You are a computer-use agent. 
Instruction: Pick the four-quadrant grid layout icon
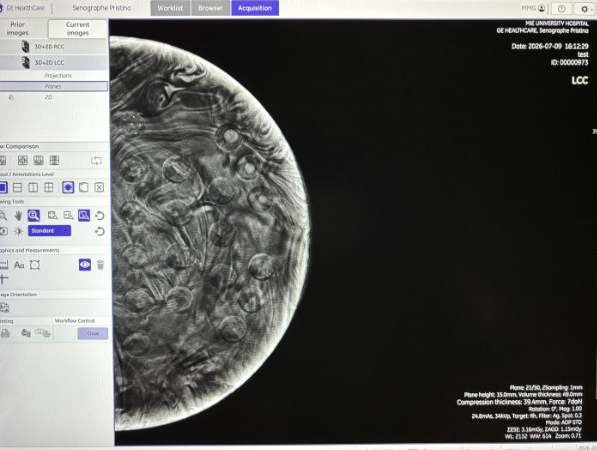point(49,187)
